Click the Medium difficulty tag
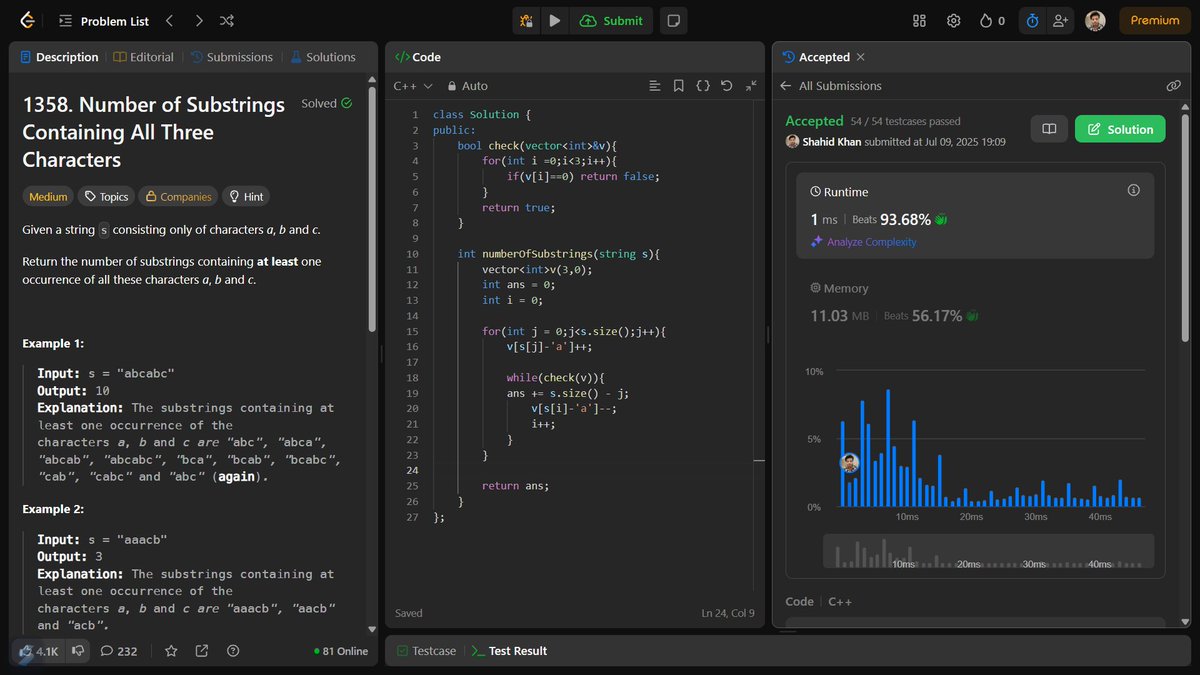This screenshot has height=675, width=1200. [49, 197]
